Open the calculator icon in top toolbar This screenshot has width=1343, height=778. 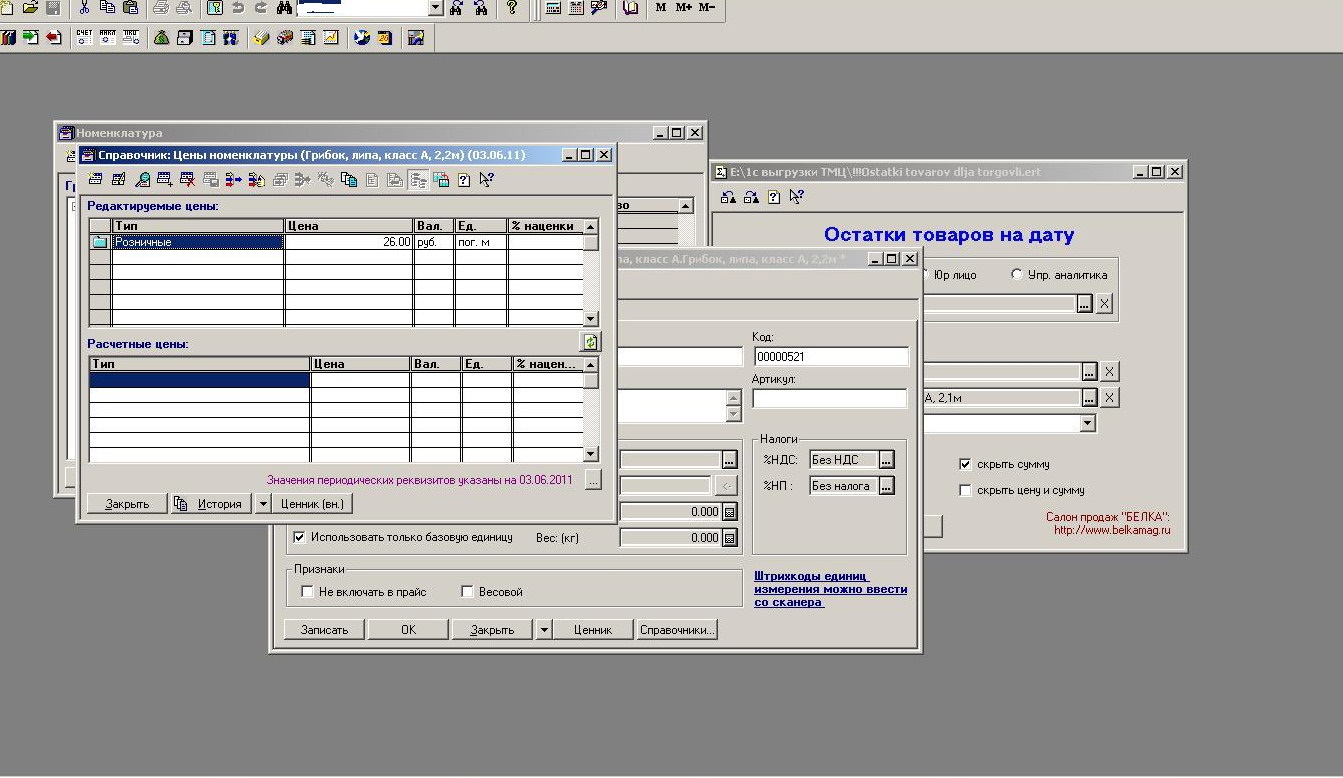[553, 8]
